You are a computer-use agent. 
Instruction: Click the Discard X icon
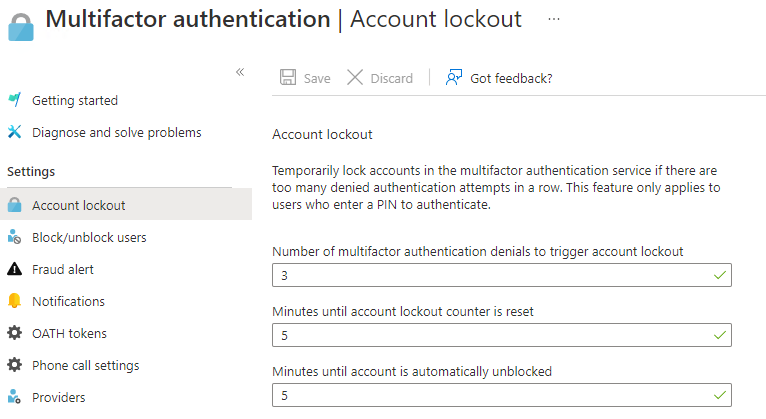tap(355, 77)
